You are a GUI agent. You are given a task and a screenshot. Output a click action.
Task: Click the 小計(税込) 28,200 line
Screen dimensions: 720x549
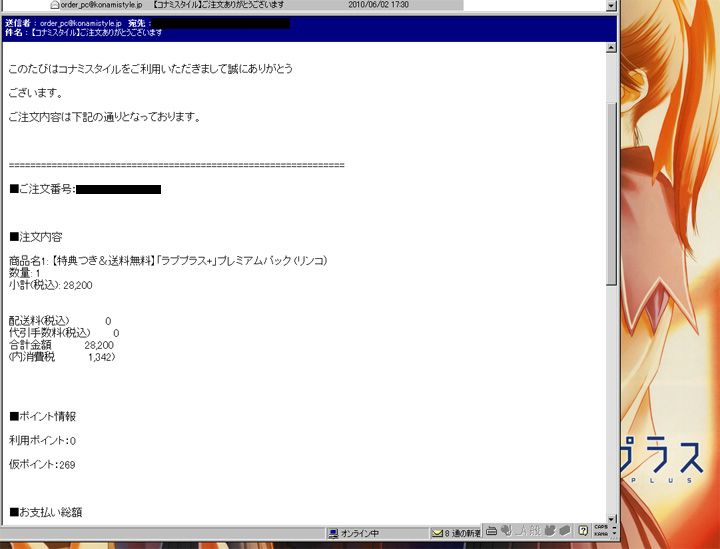pos(51,285)
